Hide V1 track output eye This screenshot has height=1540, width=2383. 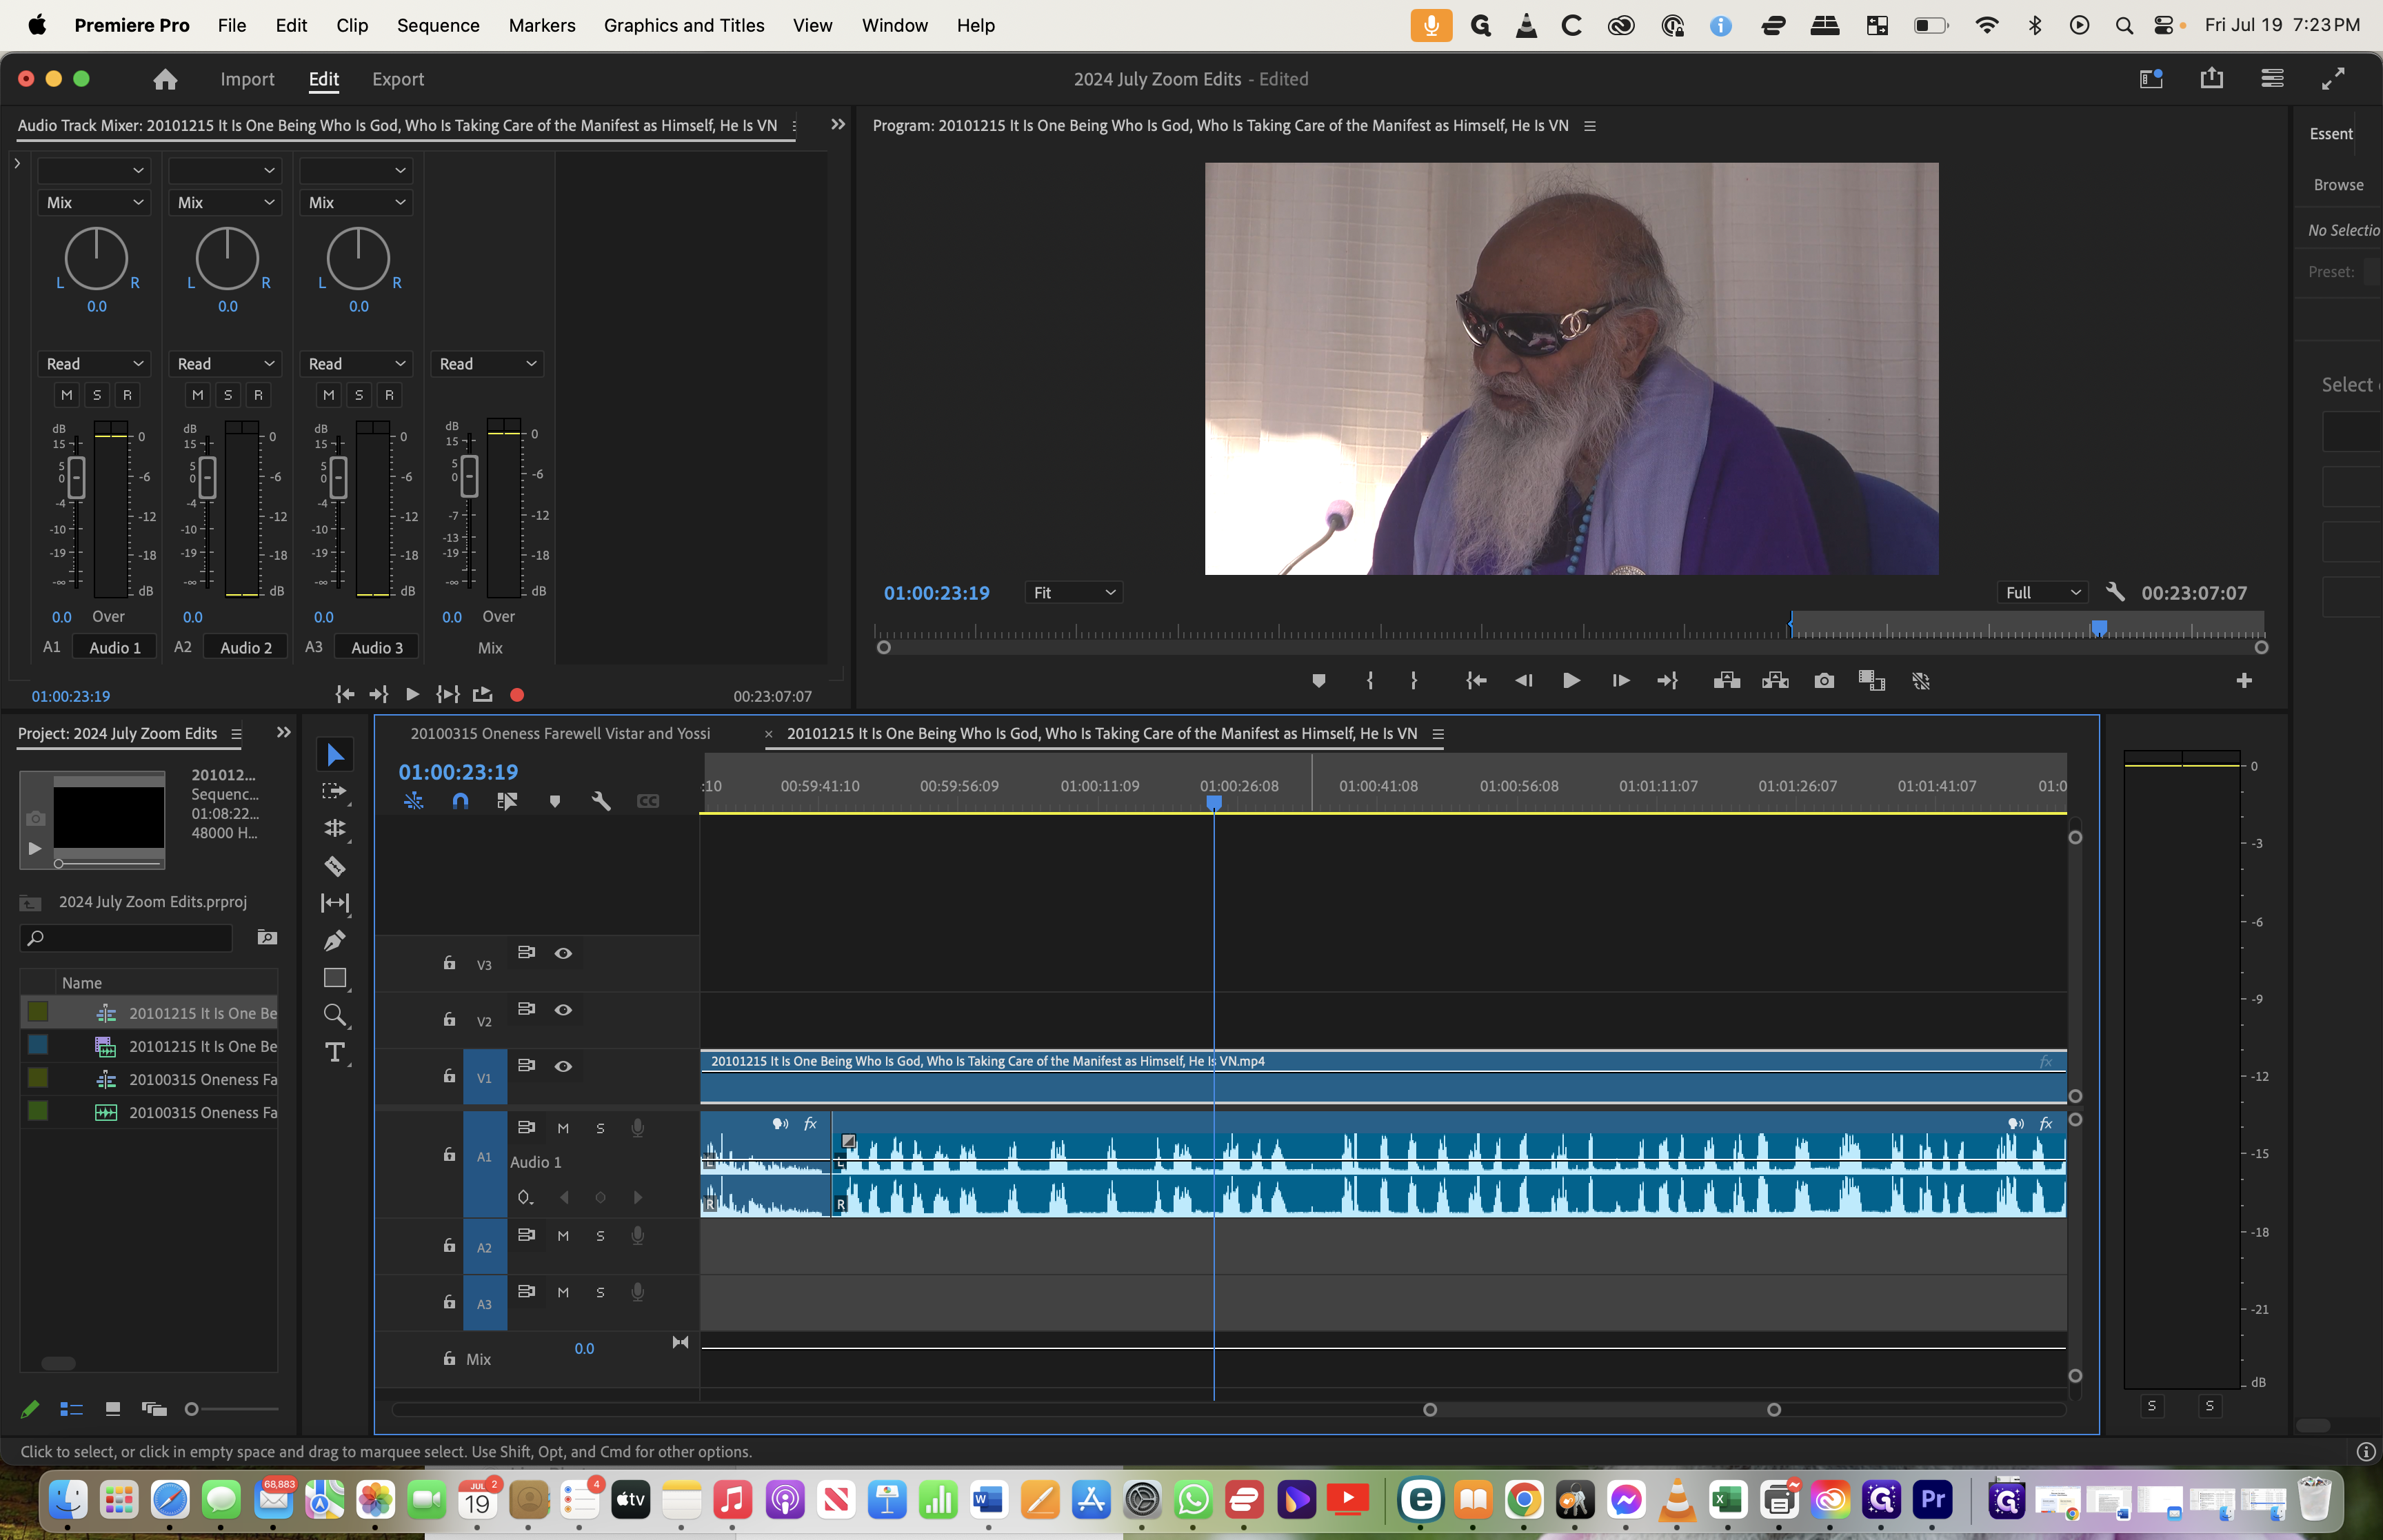click(563, 1066)
